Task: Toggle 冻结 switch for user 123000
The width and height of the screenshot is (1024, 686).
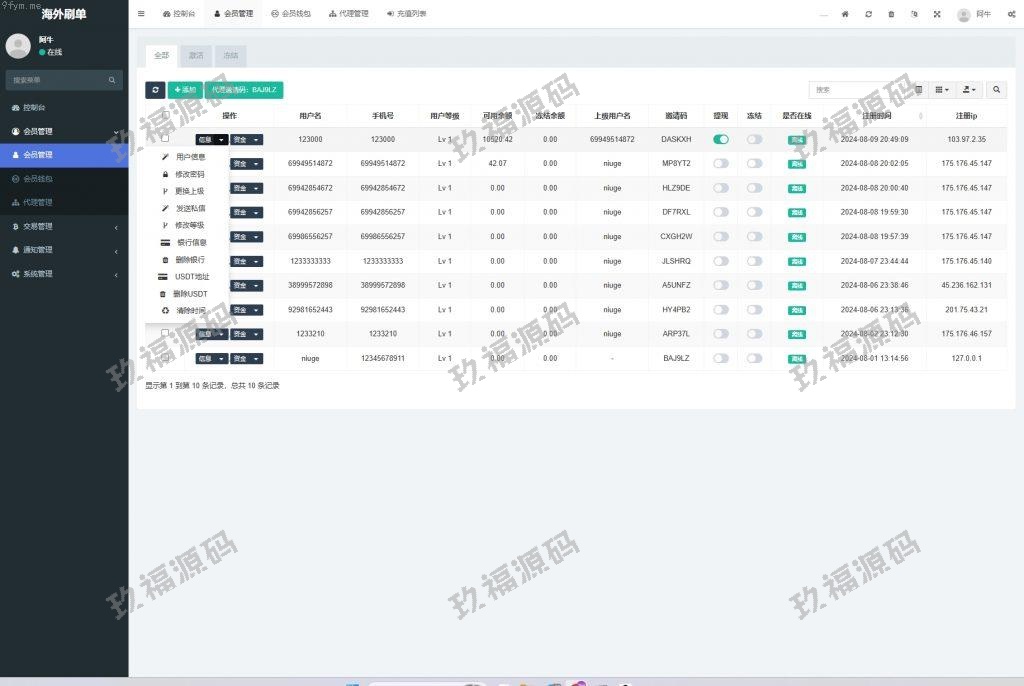Action: [754, 139]
